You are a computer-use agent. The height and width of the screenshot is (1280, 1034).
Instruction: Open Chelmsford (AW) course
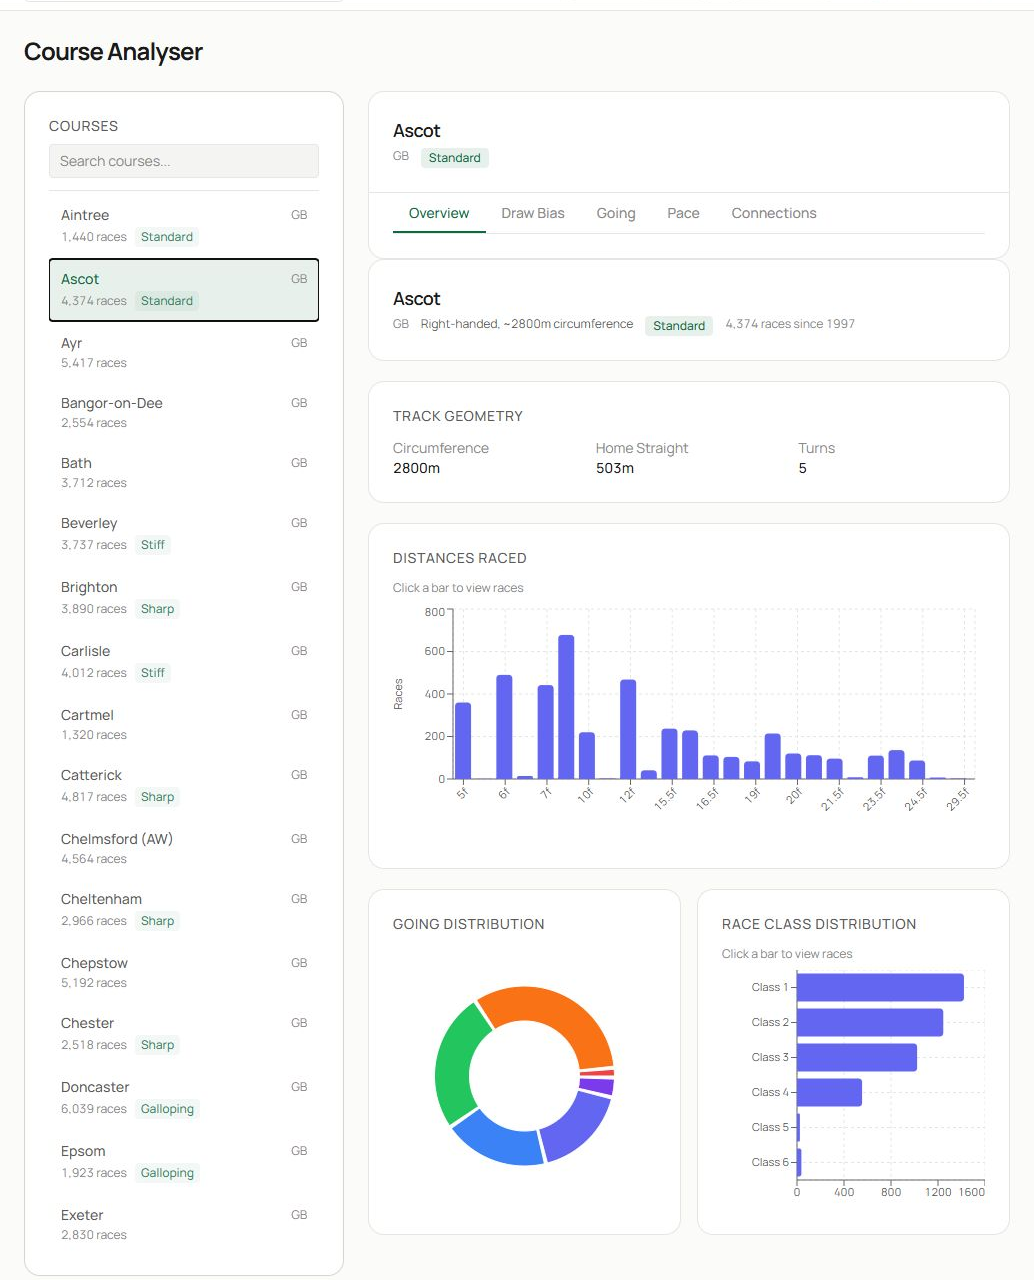tap(184, 848)
